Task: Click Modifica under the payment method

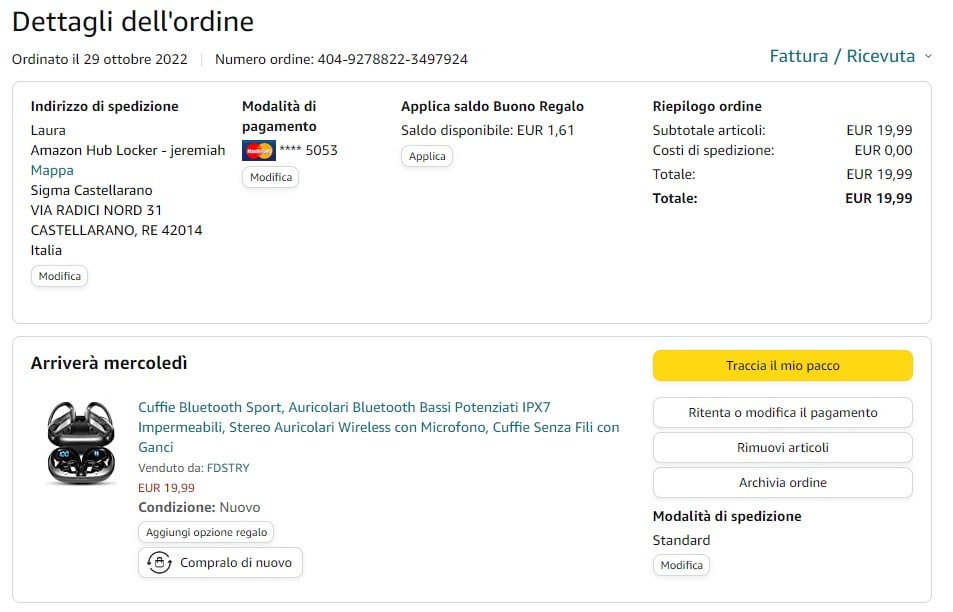Action: click(x=270, y=177)
